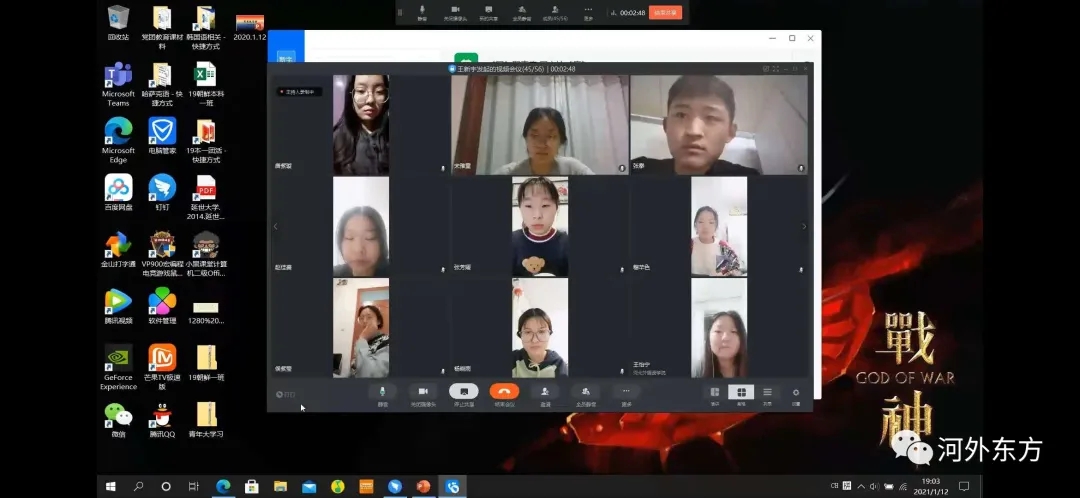Open GeForce Experience desktop icon
Image resolution: width=1080 pixels, height=498 pixels.
pyautogui.click(x=118, y=361)
